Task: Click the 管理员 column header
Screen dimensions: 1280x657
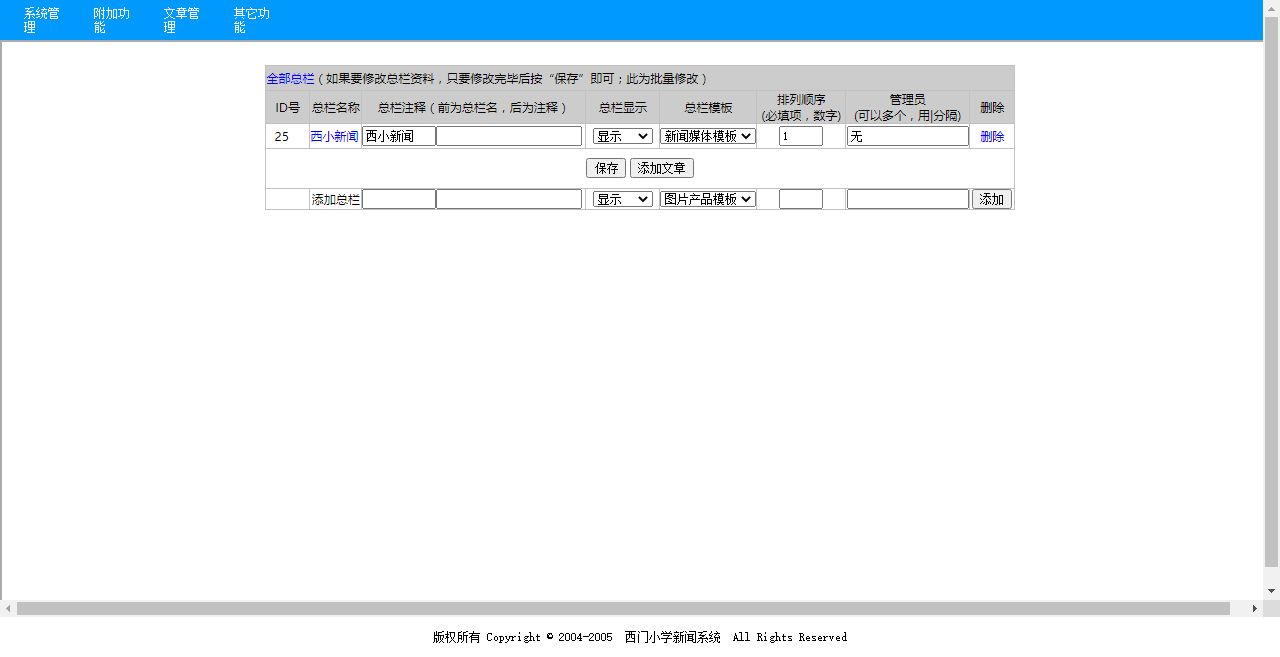Action: (x=908, y=107)
